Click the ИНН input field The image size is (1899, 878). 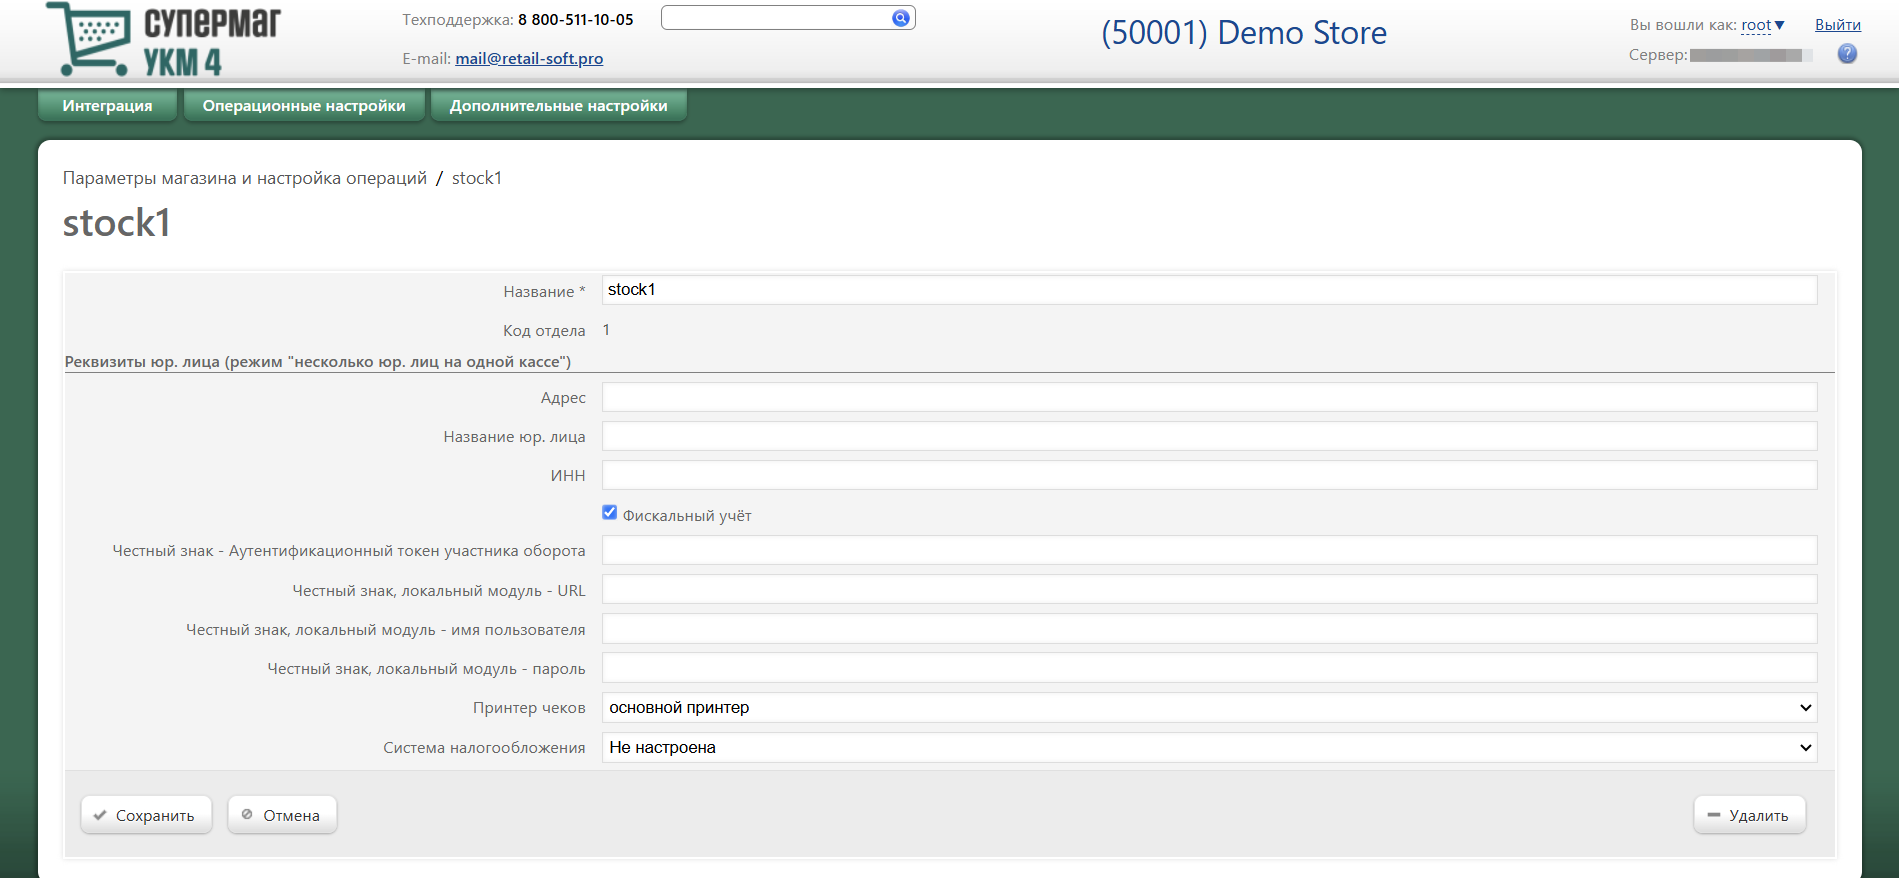1208,476
